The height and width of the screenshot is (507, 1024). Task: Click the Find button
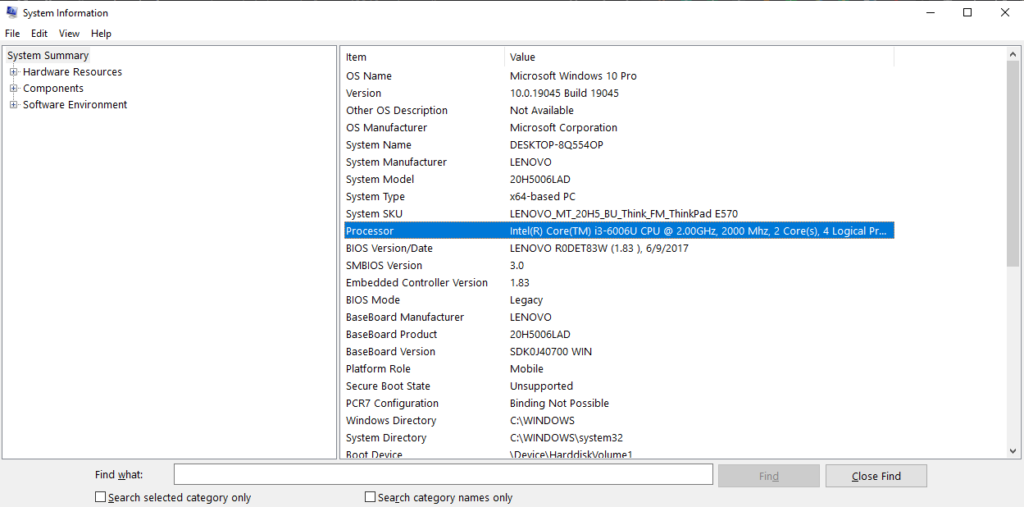click(x=769, y=476)
